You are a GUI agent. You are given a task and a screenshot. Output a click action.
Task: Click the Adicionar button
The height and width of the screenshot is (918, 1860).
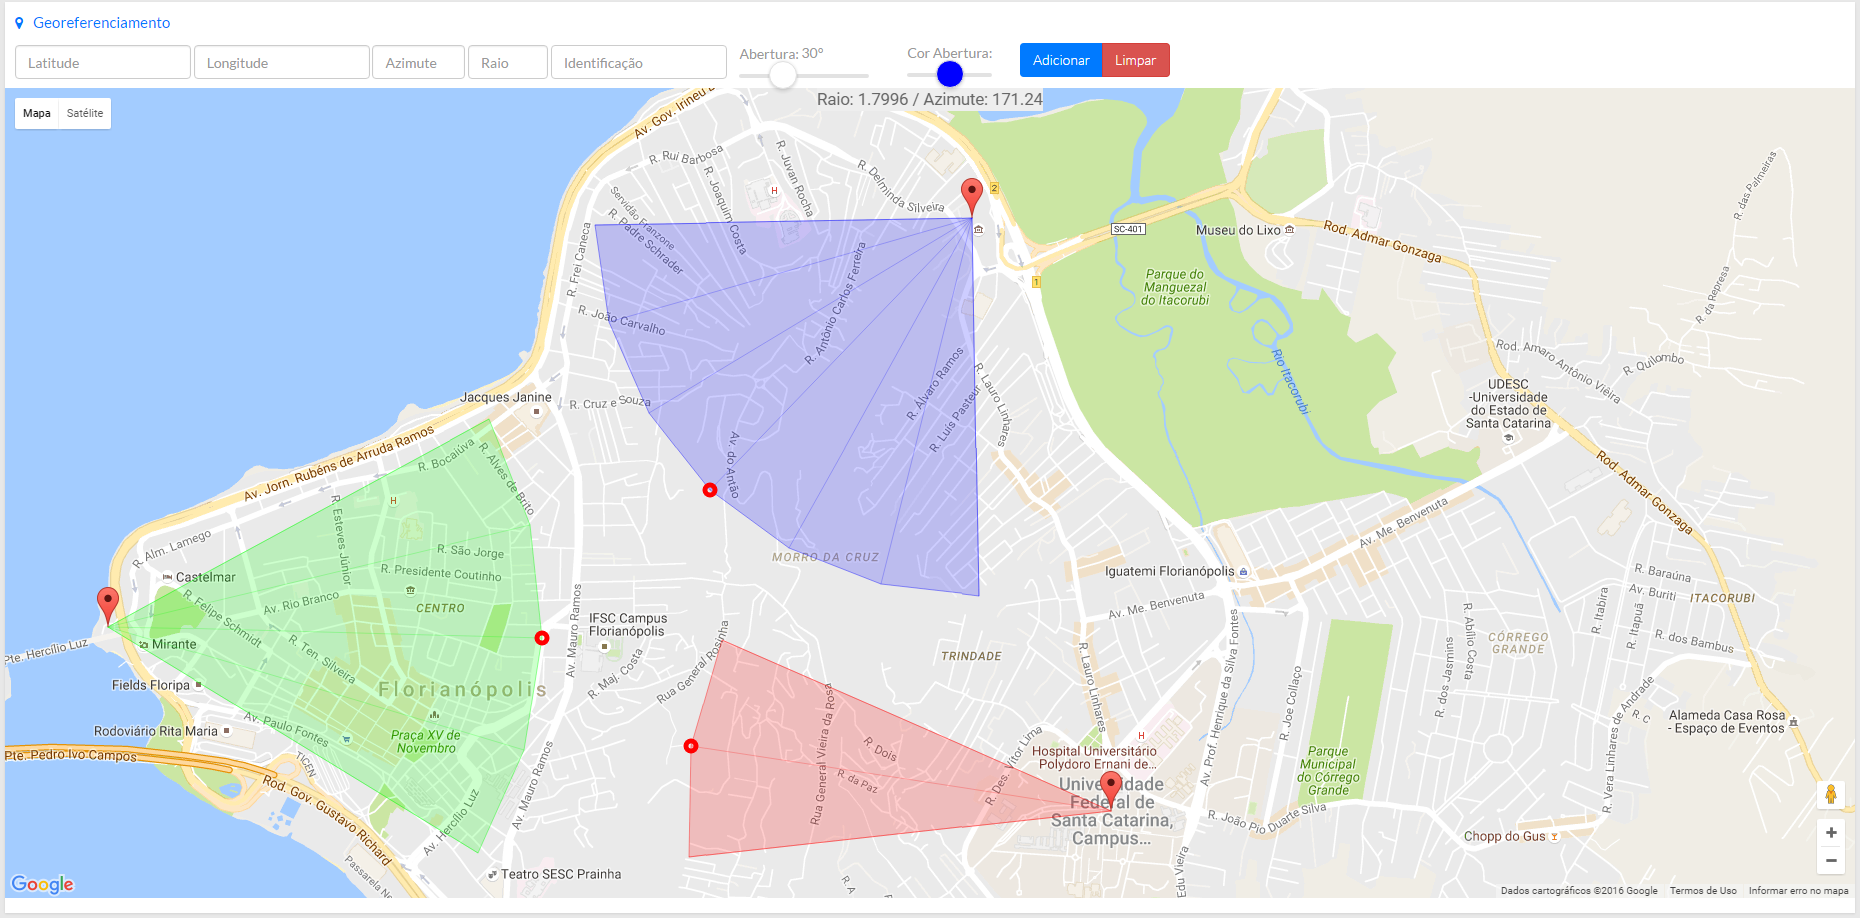tap(1061, 60)
